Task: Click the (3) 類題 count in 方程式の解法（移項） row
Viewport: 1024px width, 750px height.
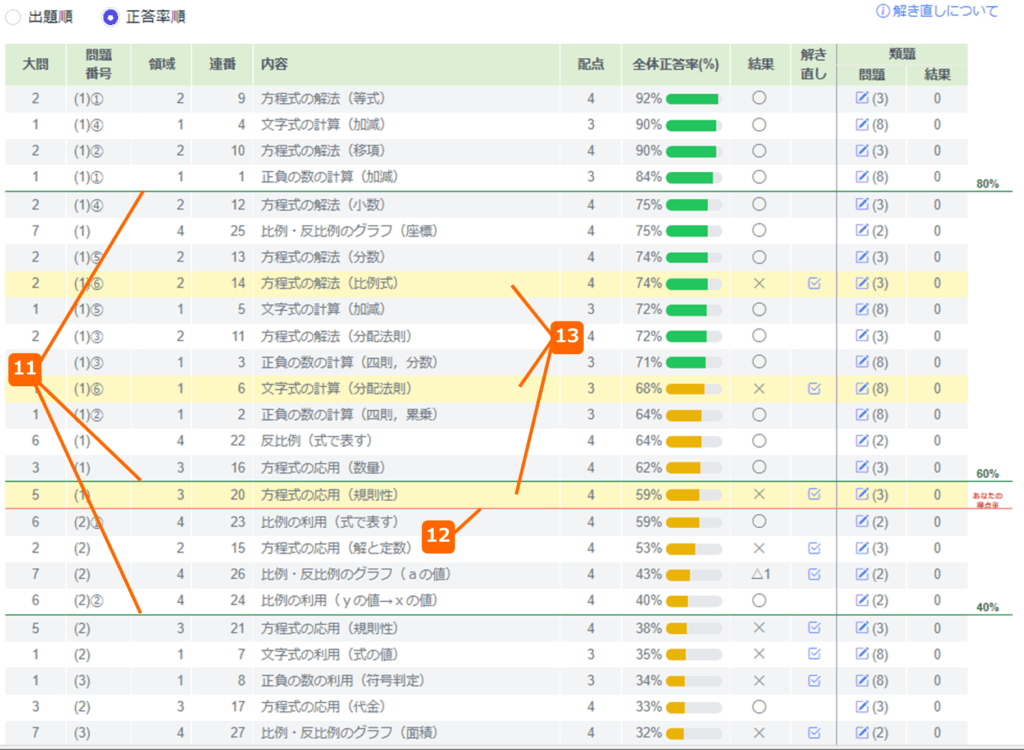Action: [879, 151]
